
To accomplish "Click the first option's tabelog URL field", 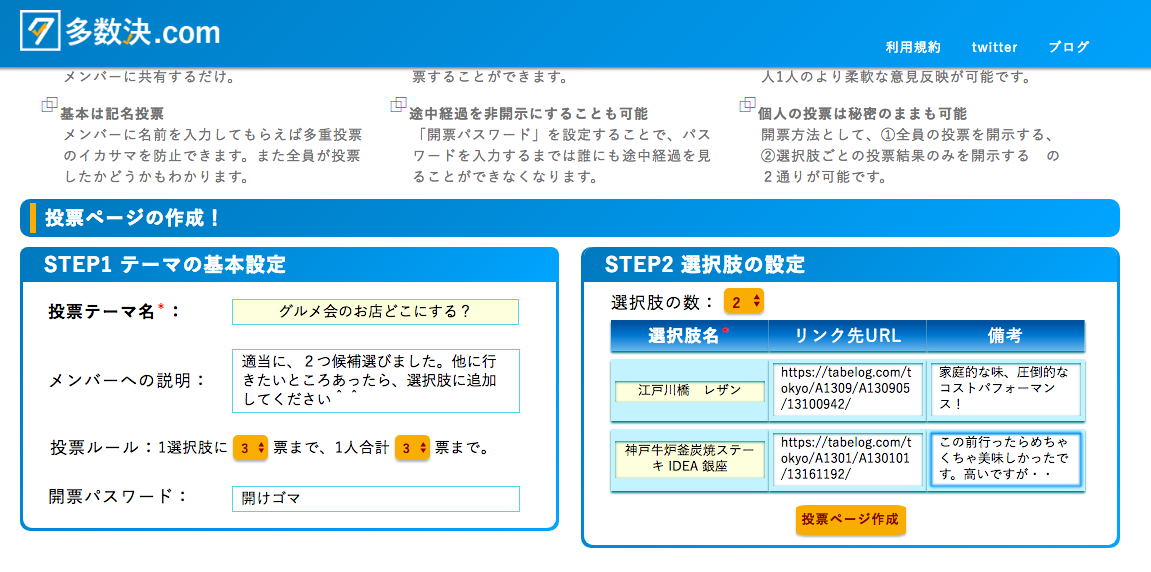I will tap(847, 389).
